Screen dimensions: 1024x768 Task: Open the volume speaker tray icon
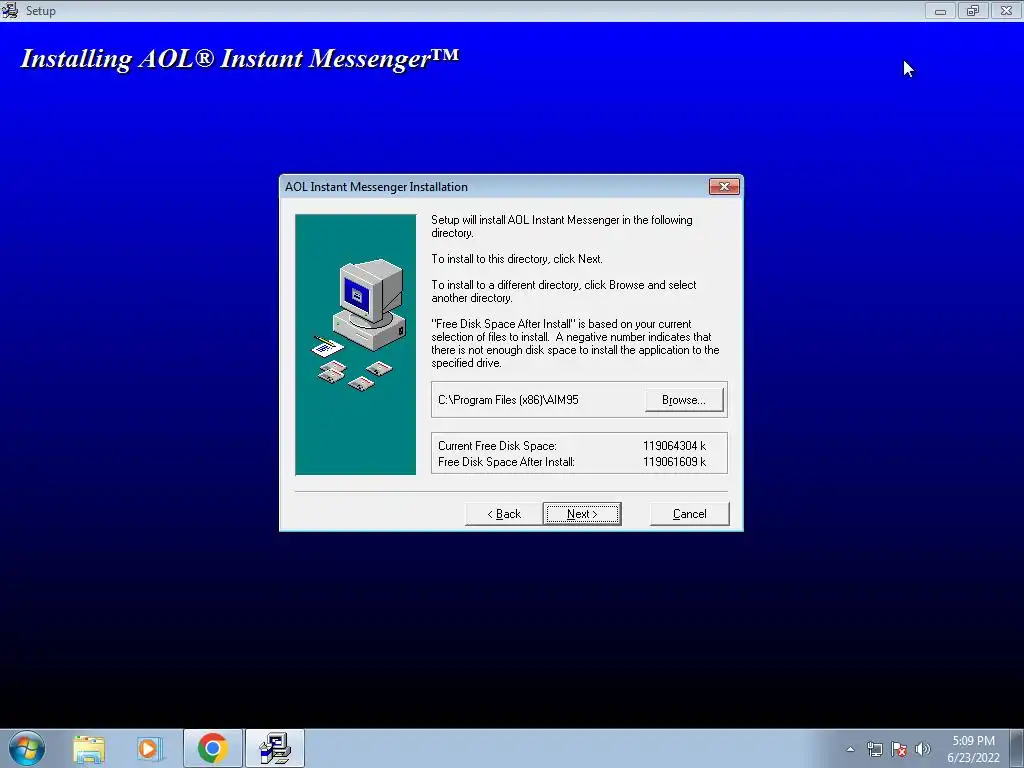923,749
